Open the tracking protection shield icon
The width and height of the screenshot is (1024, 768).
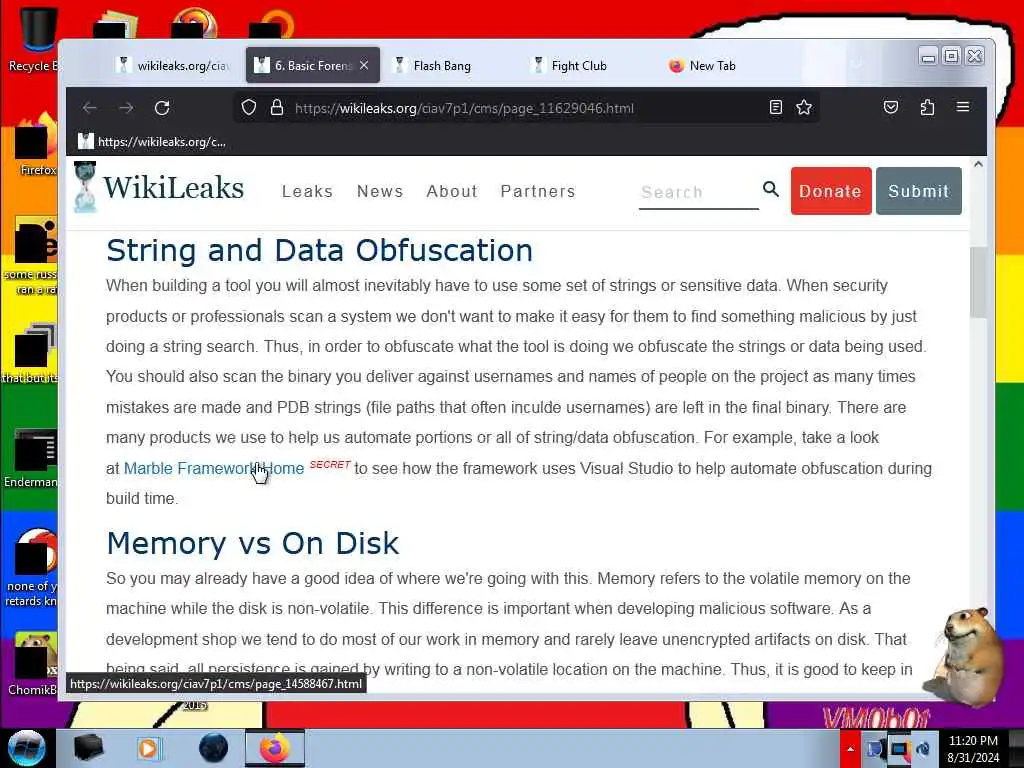tap(249, 108)
